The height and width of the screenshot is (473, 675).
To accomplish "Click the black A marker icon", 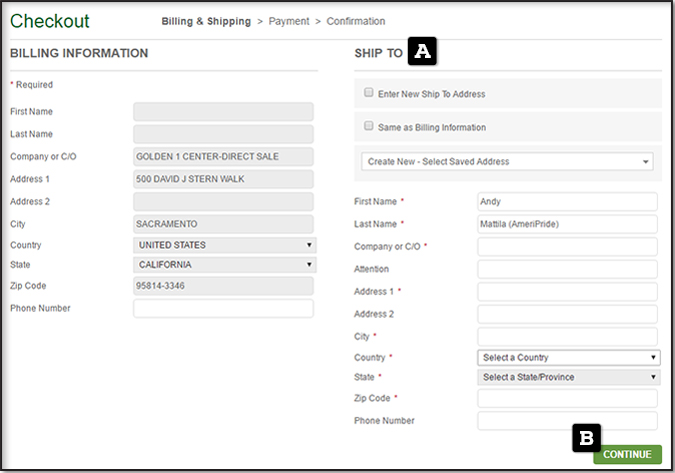I will [422, 52].
